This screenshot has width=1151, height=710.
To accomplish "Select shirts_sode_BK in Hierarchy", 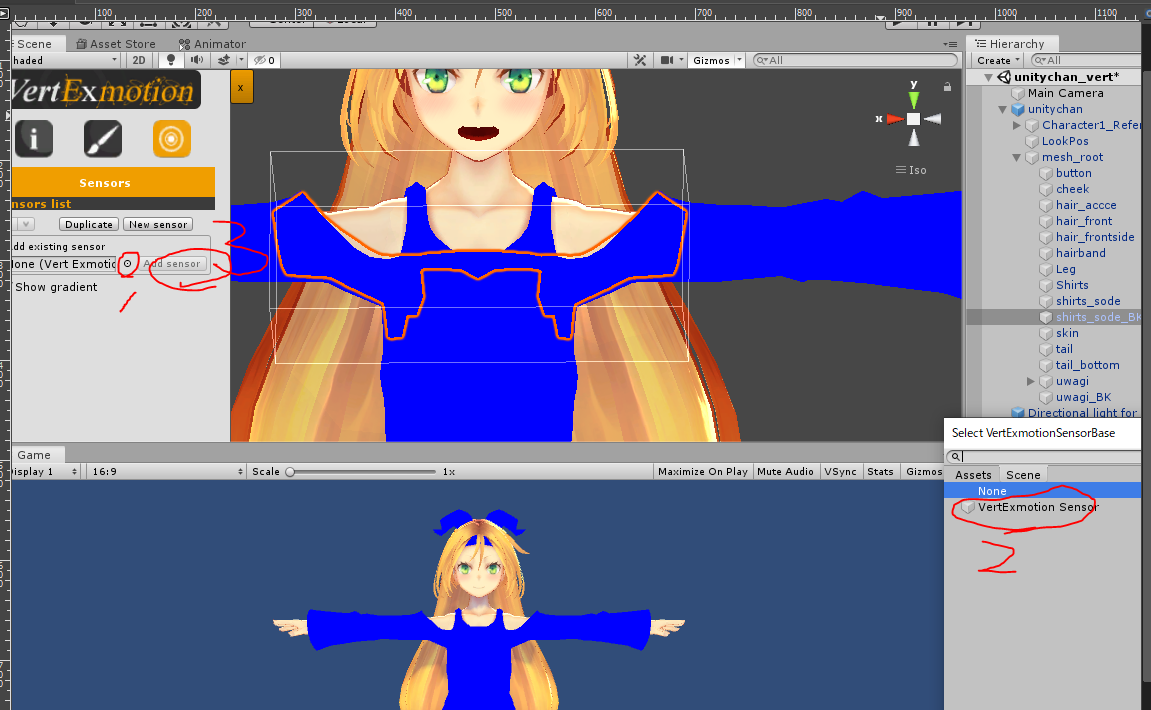I will point(1098,317).
